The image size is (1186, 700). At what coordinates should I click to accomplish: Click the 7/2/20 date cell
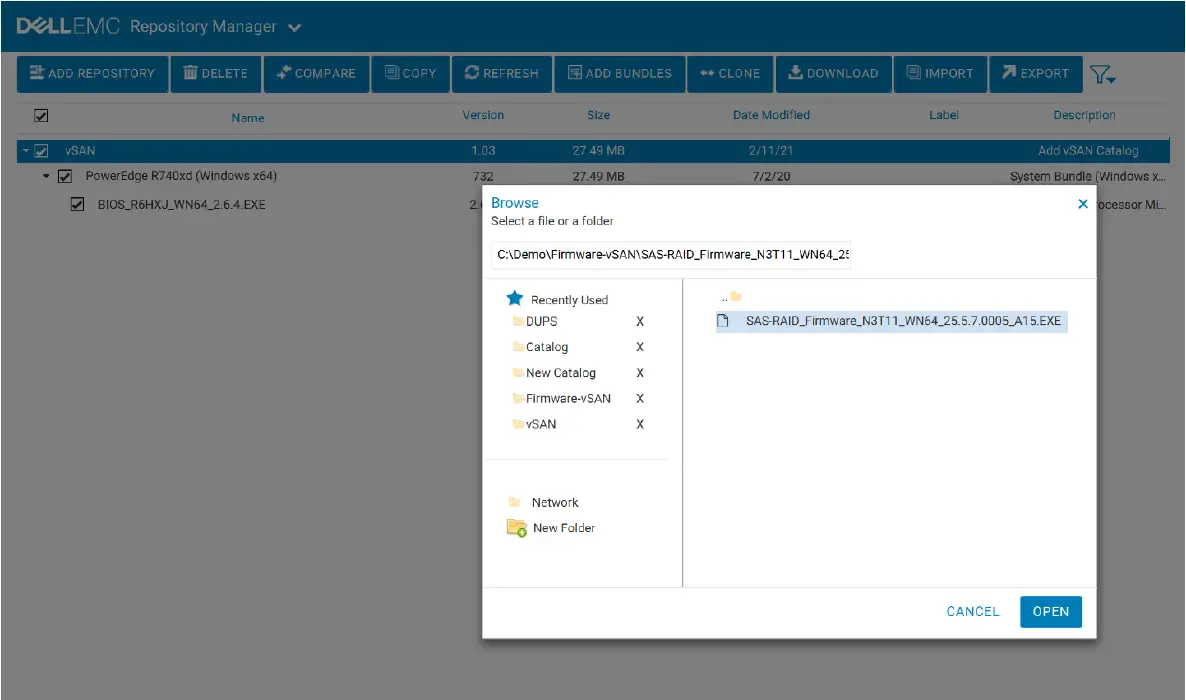(x=771, y=176)
